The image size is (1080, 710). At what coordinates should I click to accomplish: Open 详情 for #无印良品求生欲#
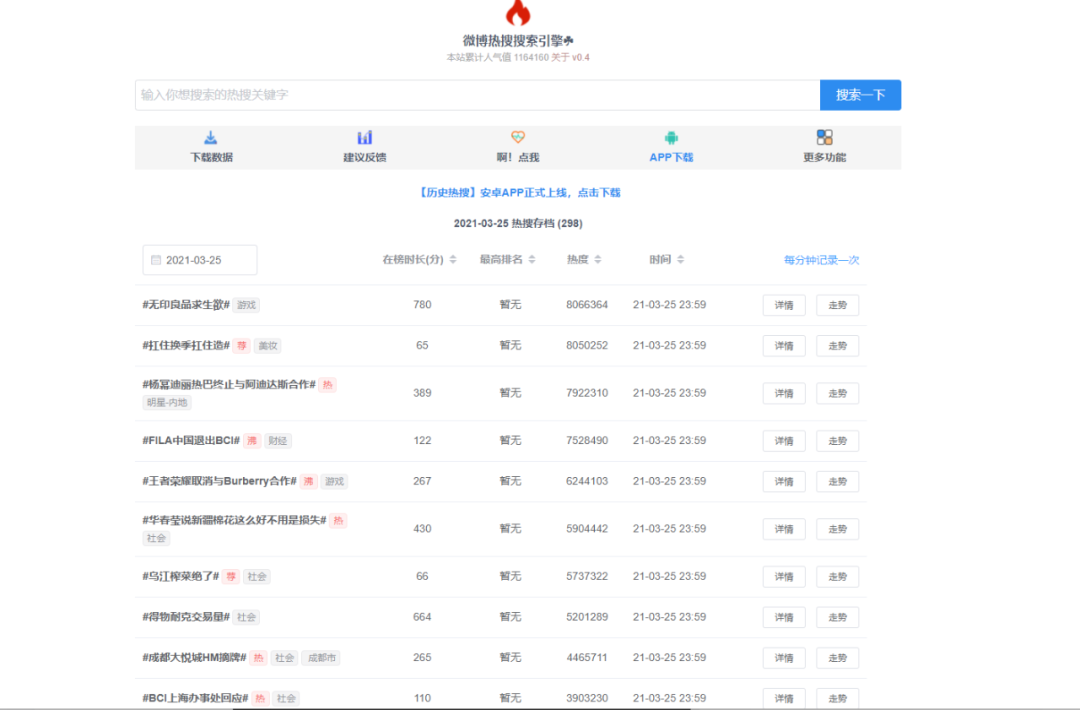784,305
